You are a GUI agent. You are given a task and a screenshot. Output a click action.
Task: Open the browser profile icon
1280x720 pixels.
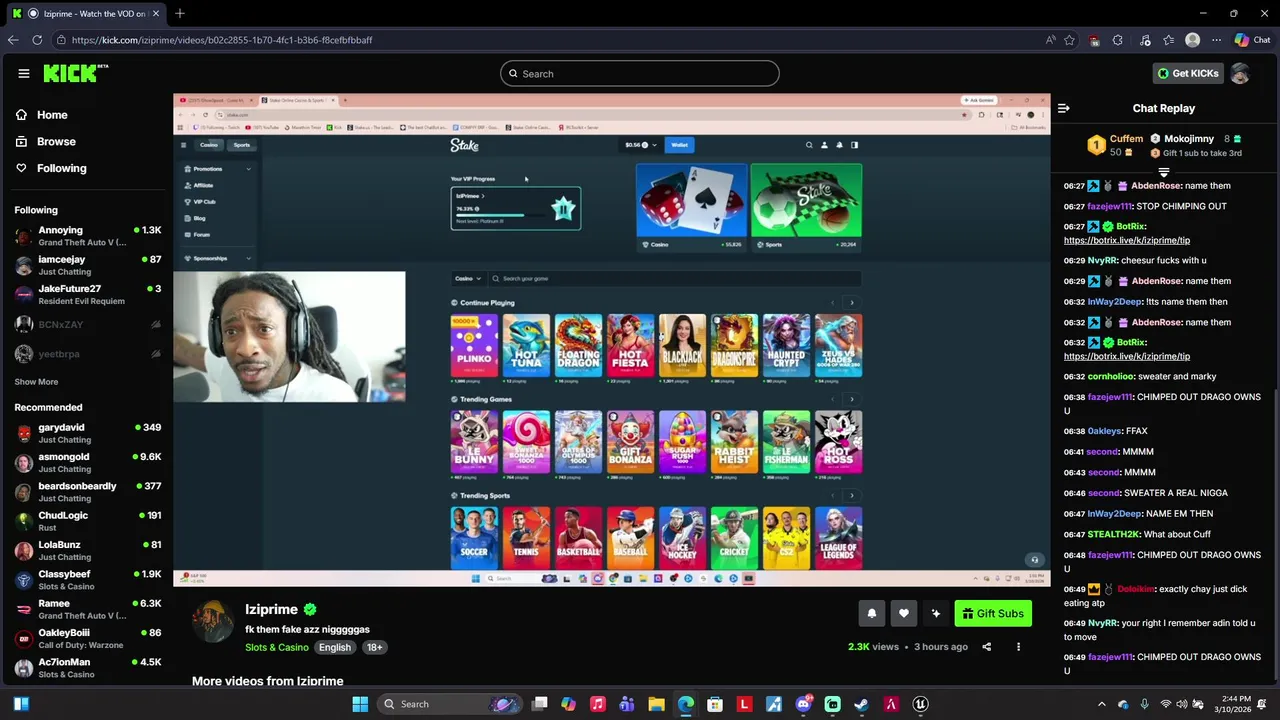[1192, 40]
